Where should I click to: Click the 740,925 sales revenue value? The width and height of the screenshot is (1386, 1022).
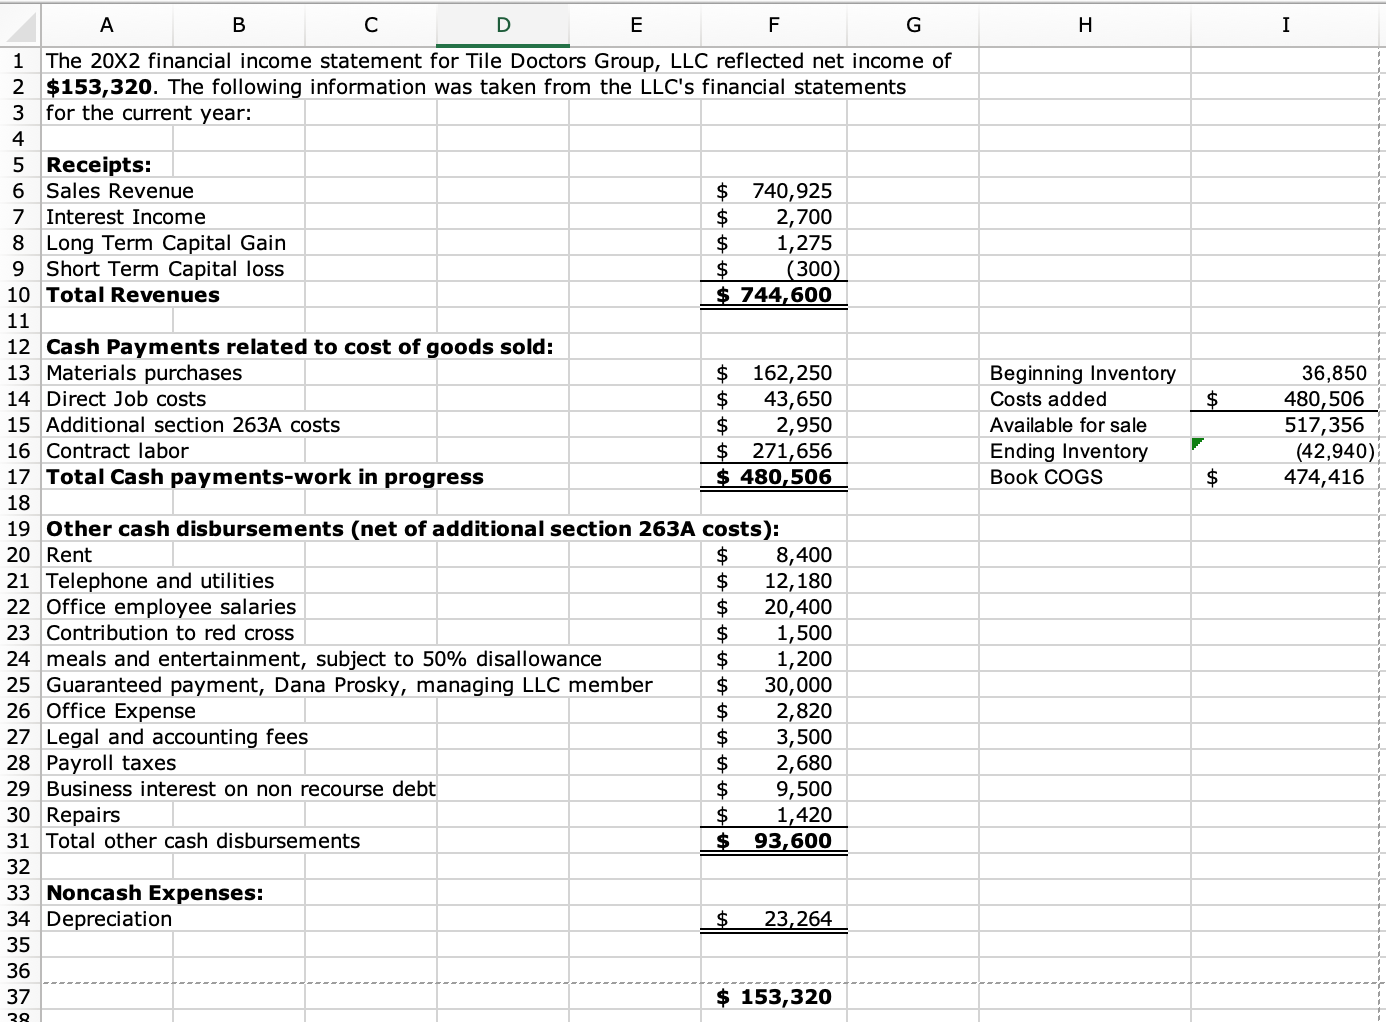tap(792, 191)
